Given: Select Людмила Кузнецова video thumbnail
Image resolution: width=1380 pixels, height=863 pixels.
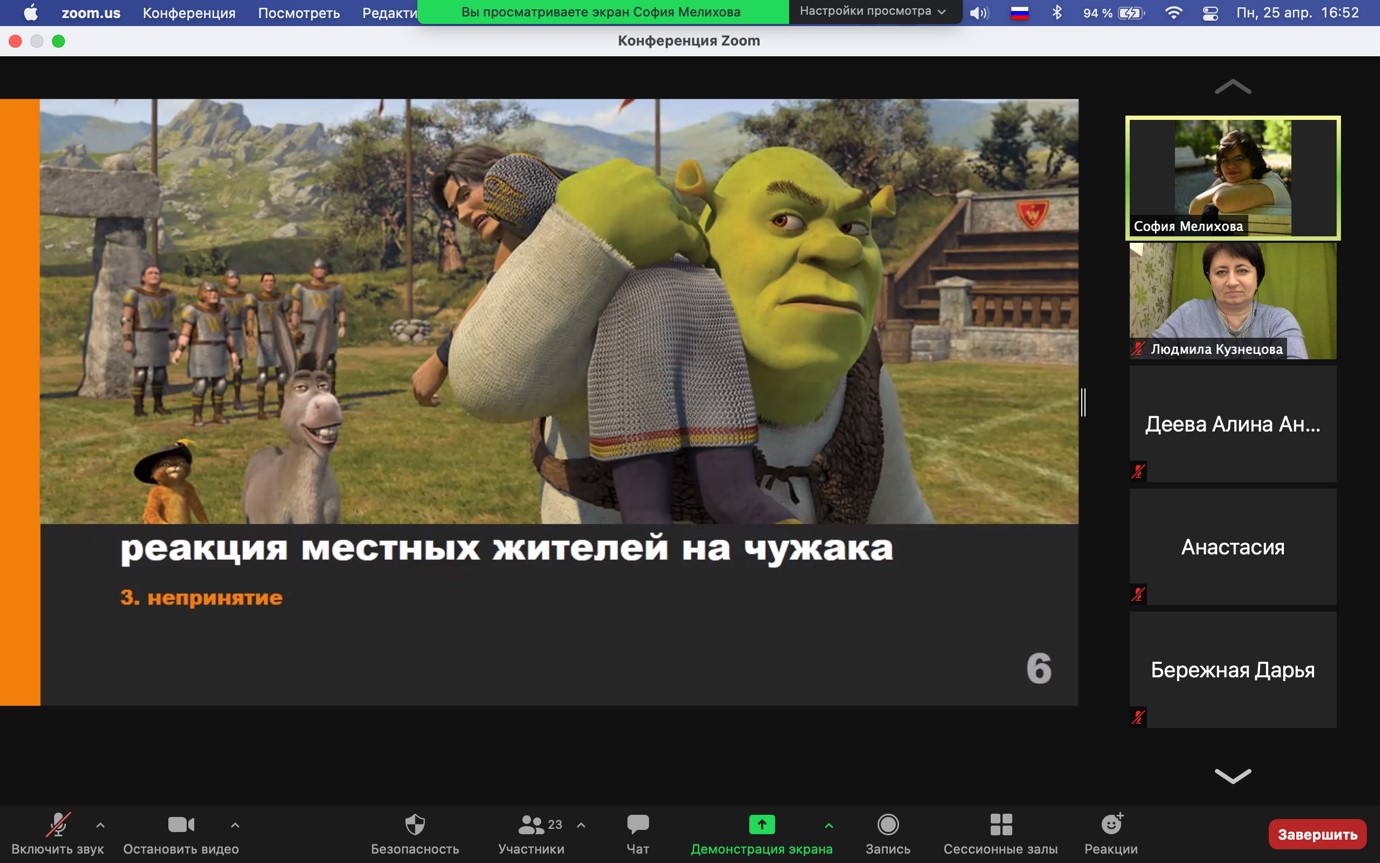Looking at the screenshot, I should coord(1233,301).
